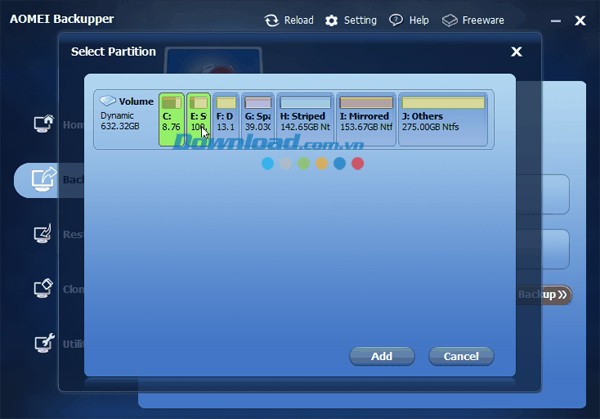
Task: Go to the Restore sidebar icon
Action: [x=44, y=235]
